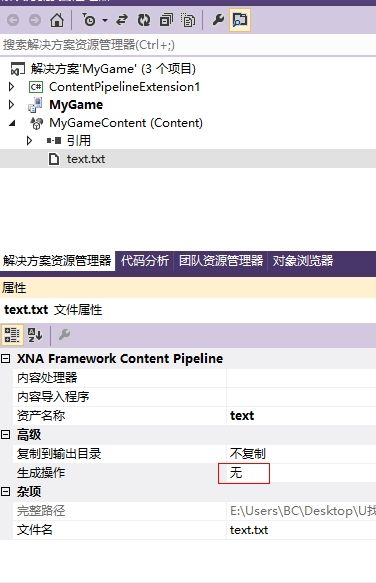The width and height of the screenshot is (376, 583).
Task: Open the pending changes filter dropdown arrow
Action: click(x=105, y=20)
